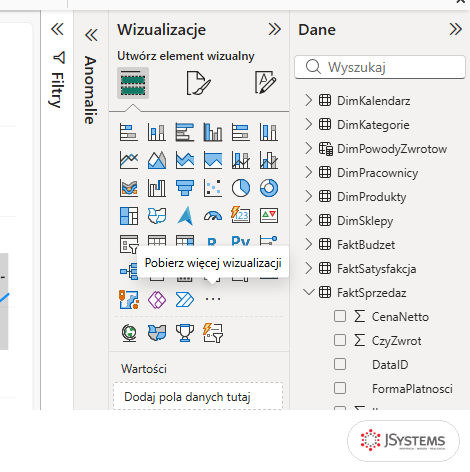
Task: Expand the DimPowodyZwrotow table
Action: [x=309, y=148]
